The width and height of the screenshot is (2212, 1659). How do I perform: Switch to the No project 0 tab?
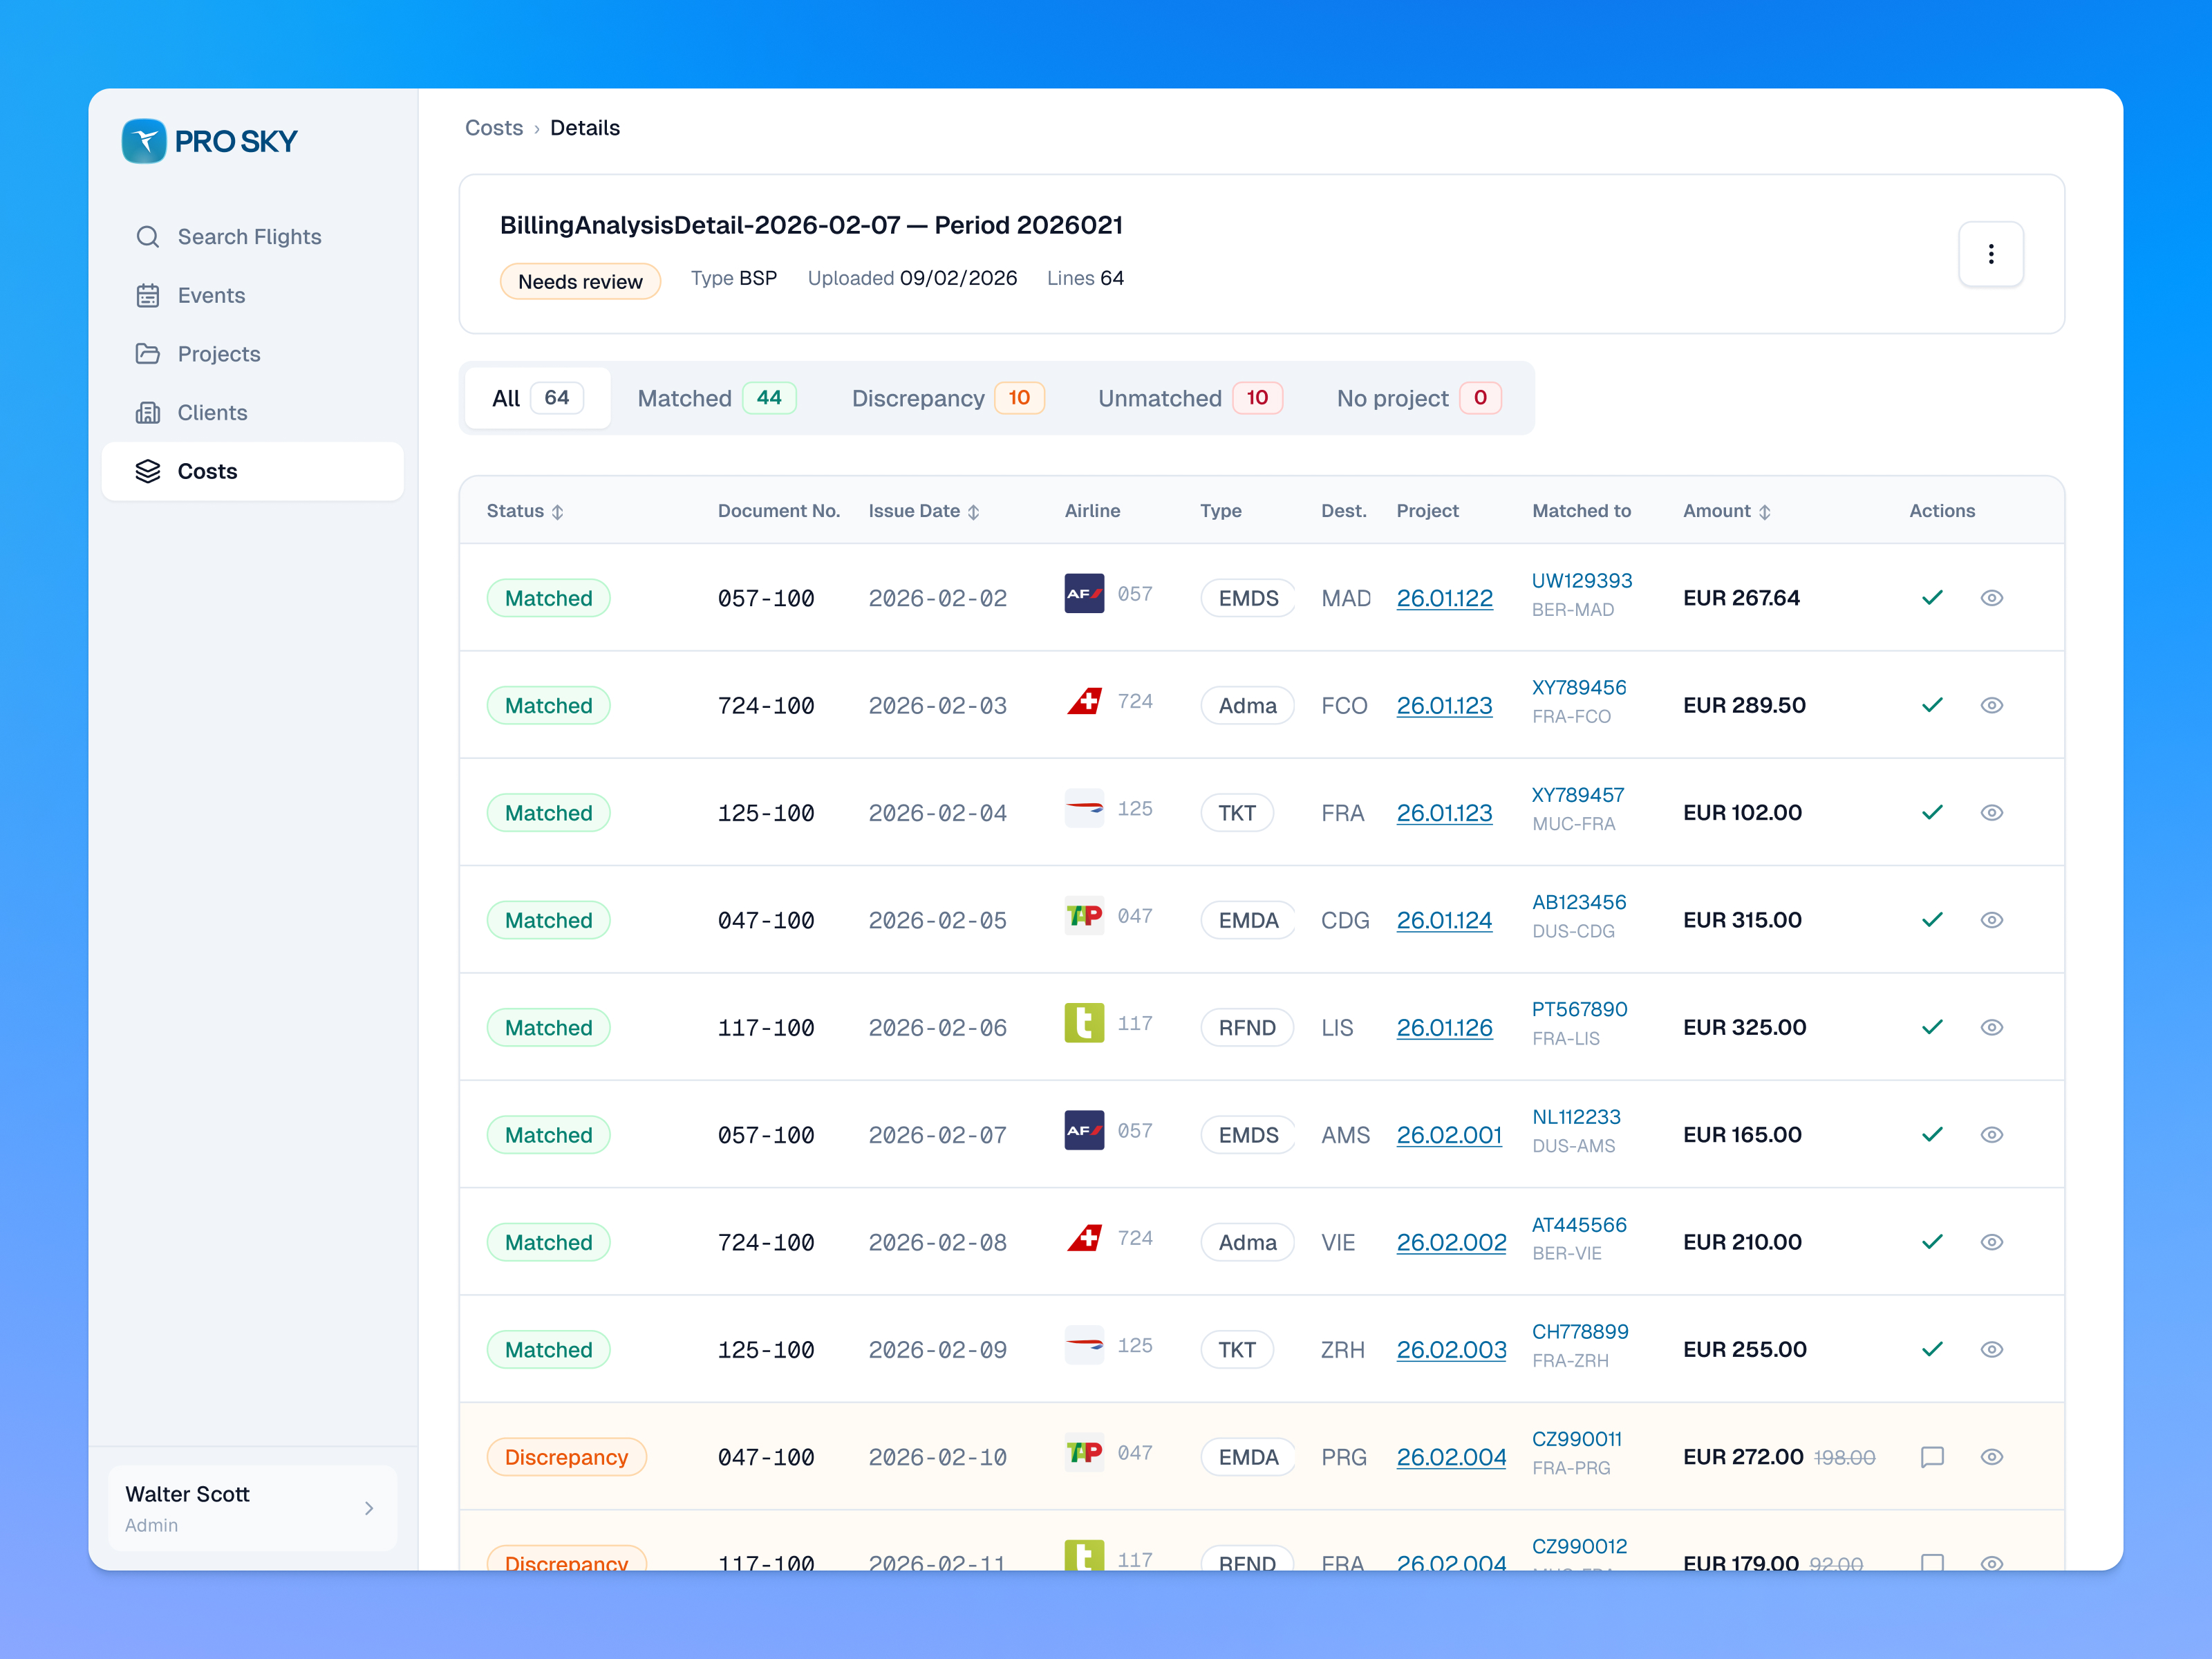[x=1419, y=398]
